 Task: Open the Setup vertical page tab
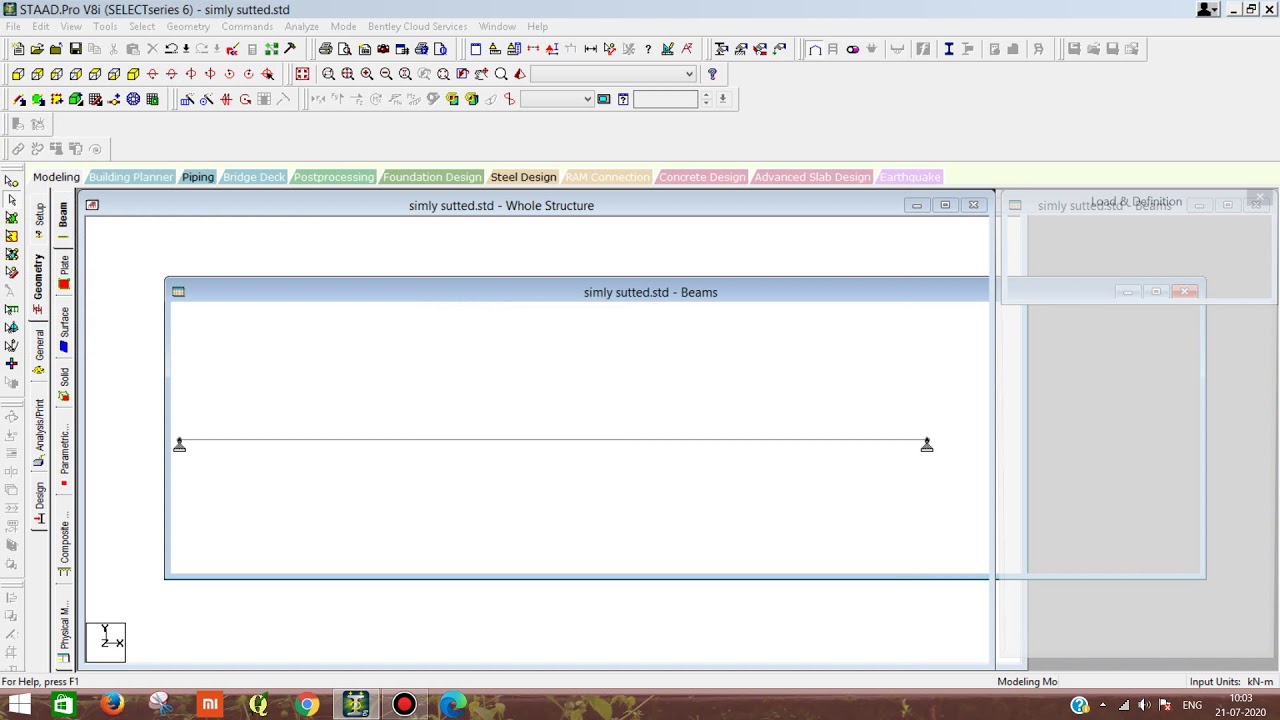(39, 220)
